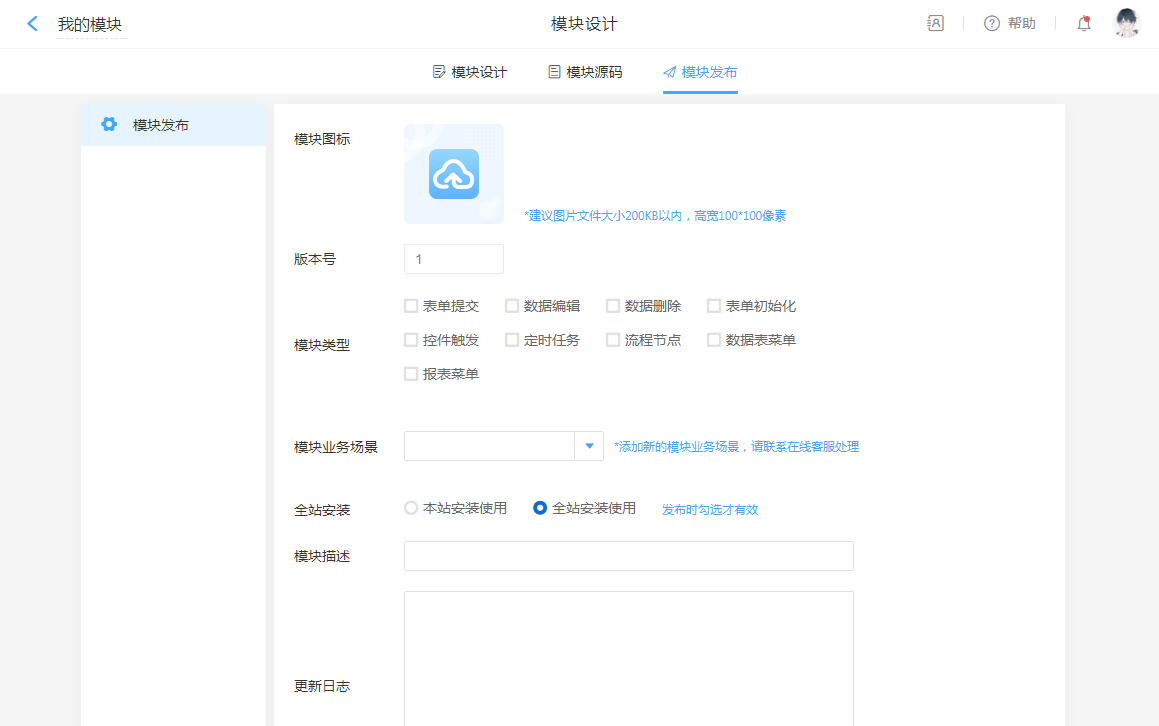Switch to the 模块设计 tab
Screen dimensions: 1159x726
point(470,72)
